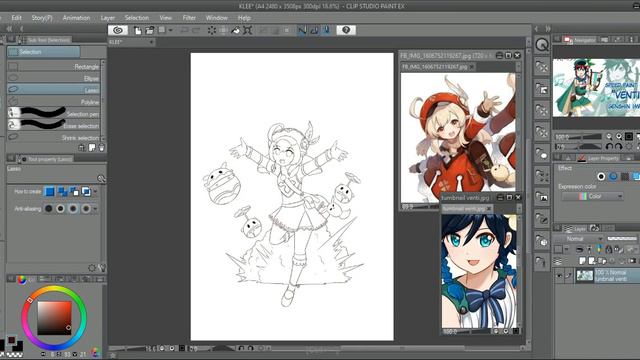Select Select from selection create mode

tap(86, 191)
